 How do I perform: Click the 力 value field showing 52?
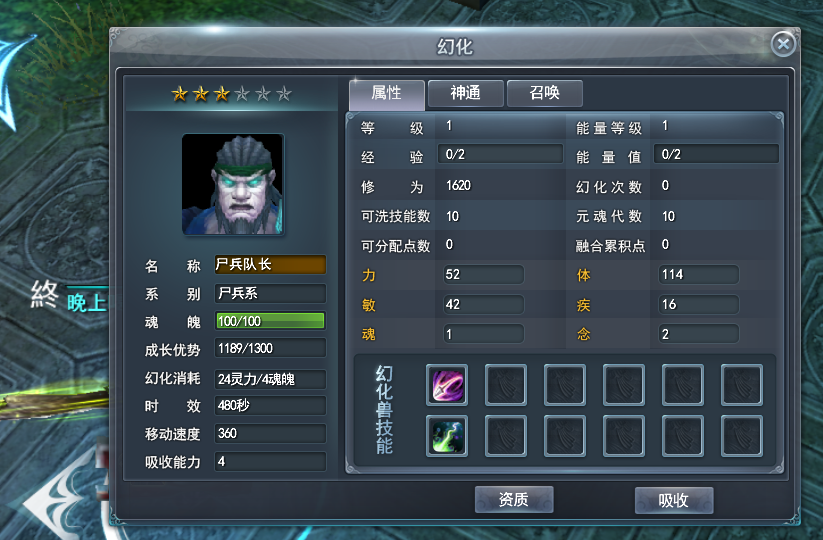[x=484, y=274]
